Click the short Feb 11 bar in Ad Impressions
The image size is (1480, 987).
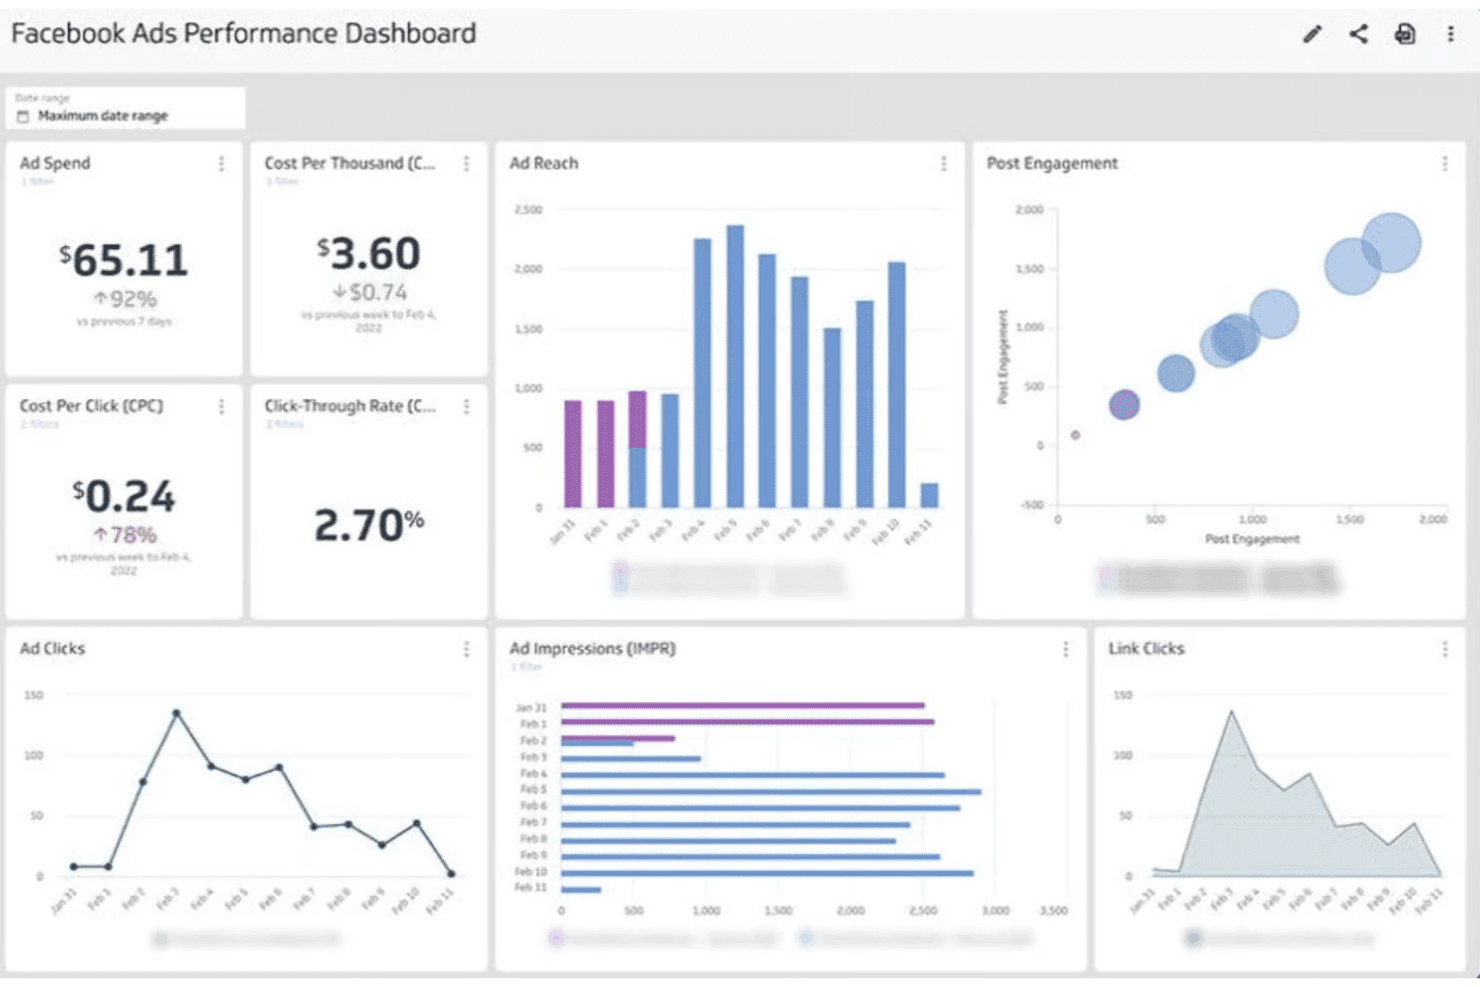[581, 890]
